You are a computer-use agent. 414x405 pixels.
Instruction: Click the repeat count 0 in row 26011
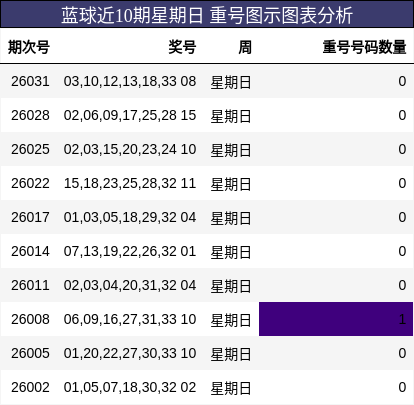(x=402, y=285)
